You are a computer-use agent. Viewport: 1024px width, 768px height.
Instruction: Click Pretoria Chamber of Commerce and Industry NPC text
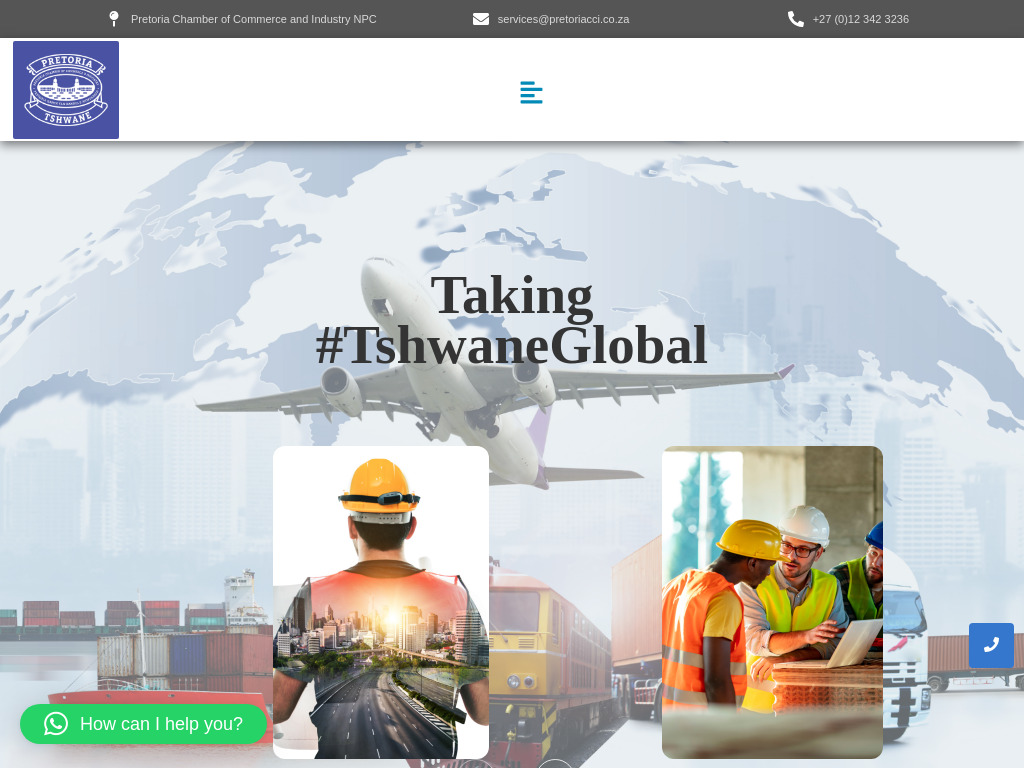253,19
